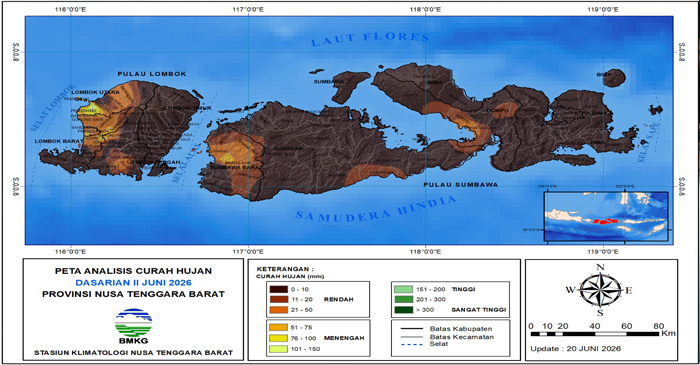Select the DOMPU regency label
700x365 pixels.
point(498,110)
